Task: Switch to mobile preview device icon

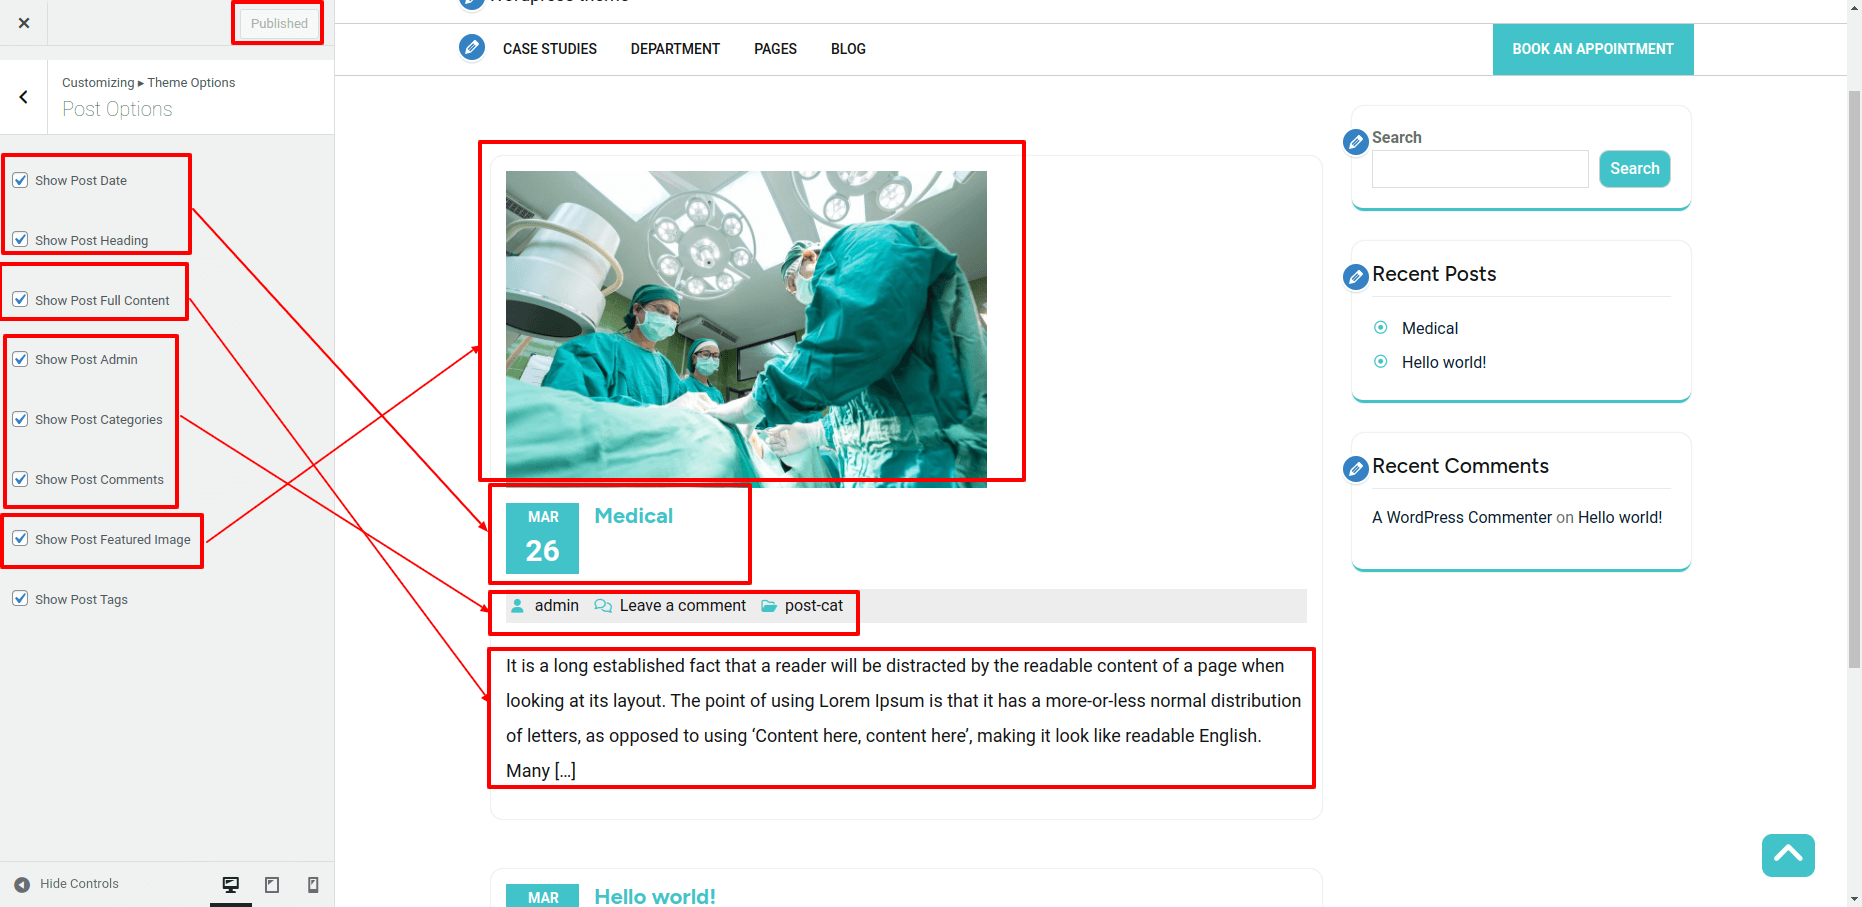Action: click(x=313, y=884)
